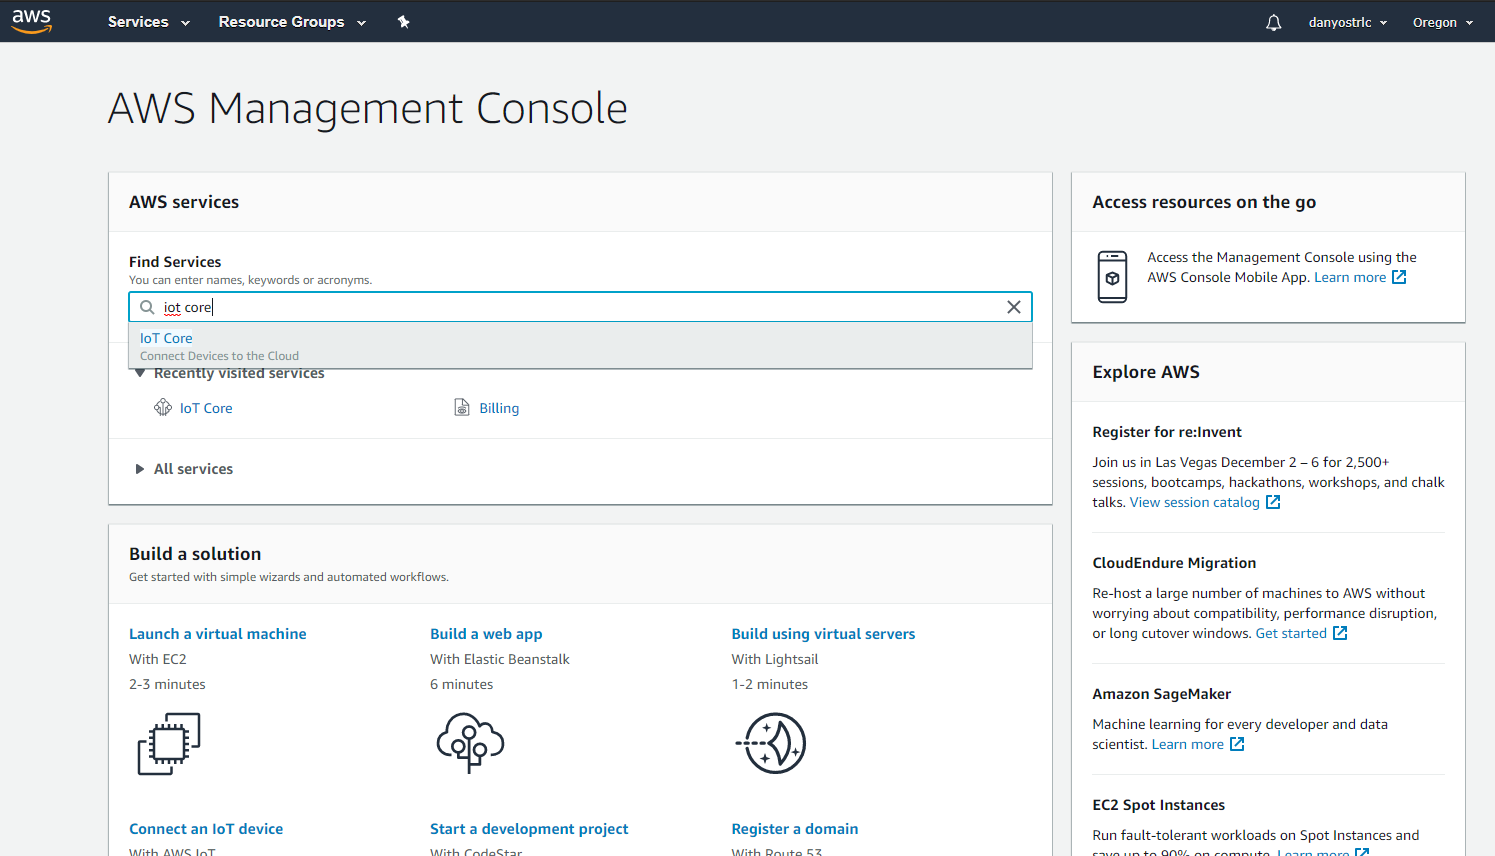Open the Services dropdown menu
This screenshot has height=856, width=1495.
pyautogui.click(x=148, y=22)
